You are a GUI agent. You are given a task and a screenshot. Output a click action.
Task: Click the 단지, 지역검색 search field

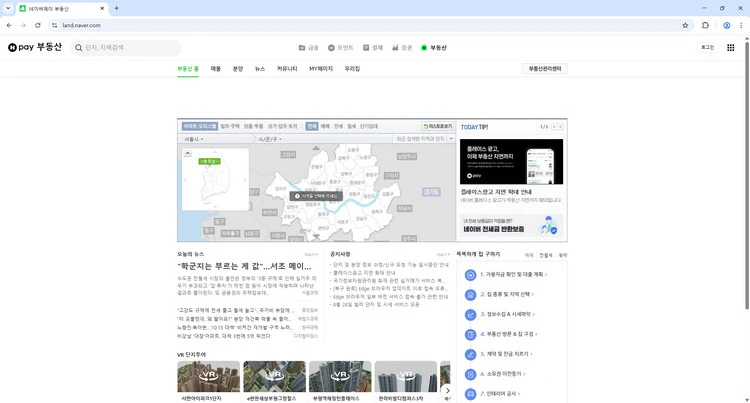coord(128,47)
